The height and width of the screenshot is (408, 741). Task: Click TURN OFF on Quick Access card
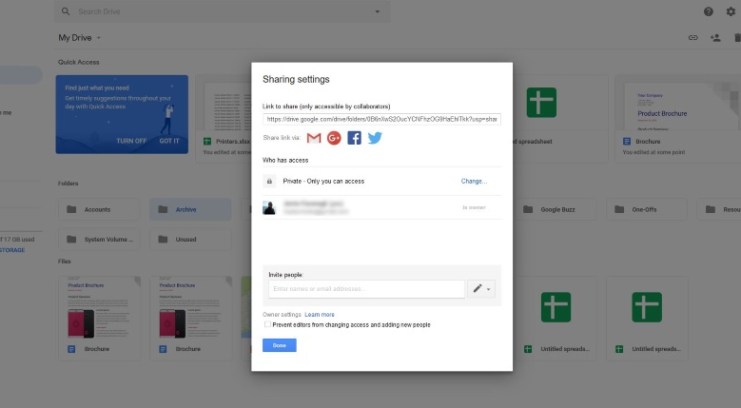(x=131, y=141)
